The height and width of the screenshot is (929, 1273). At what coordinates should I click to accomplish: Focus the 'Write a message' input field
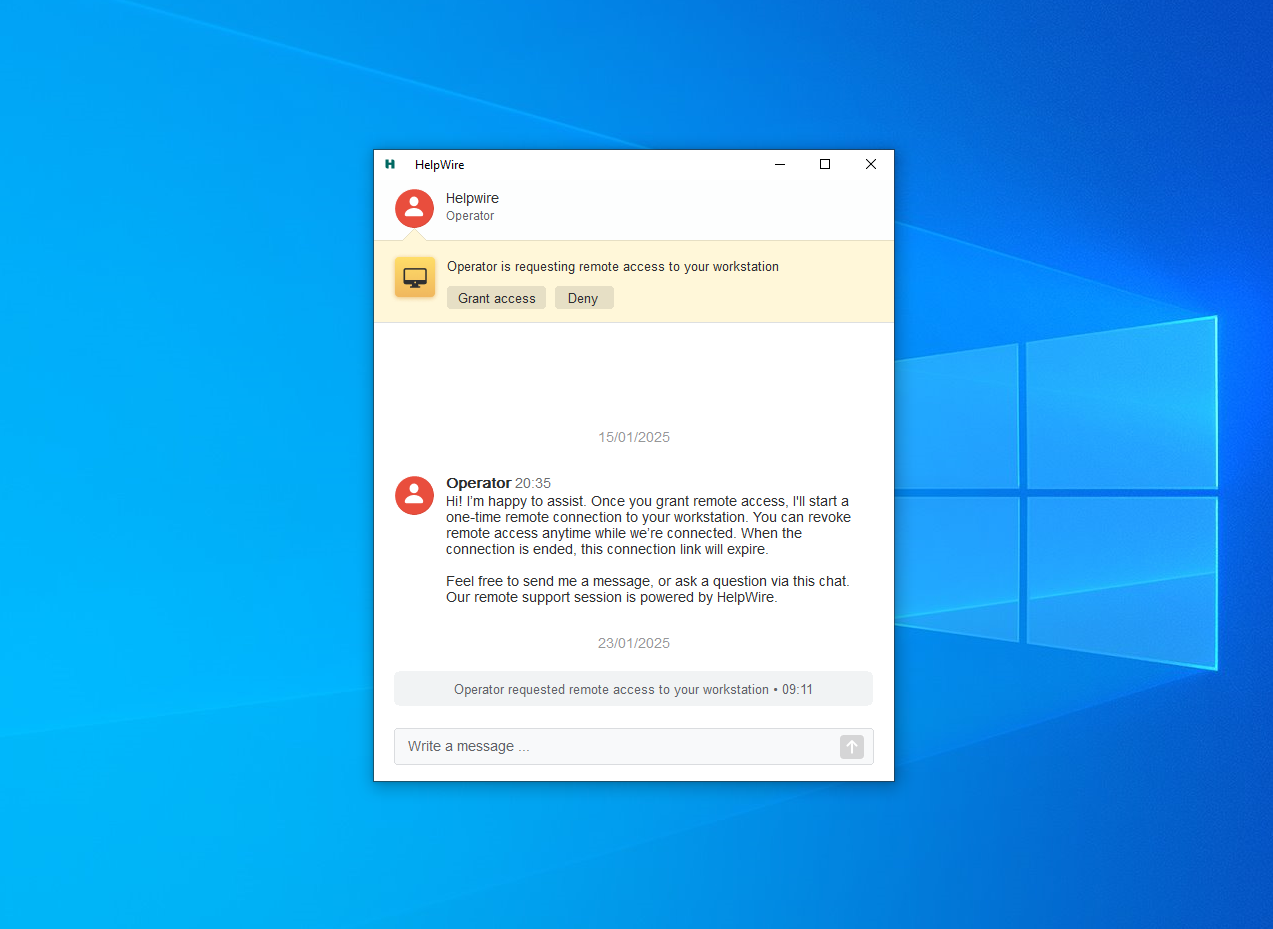[x=634, y=747]
